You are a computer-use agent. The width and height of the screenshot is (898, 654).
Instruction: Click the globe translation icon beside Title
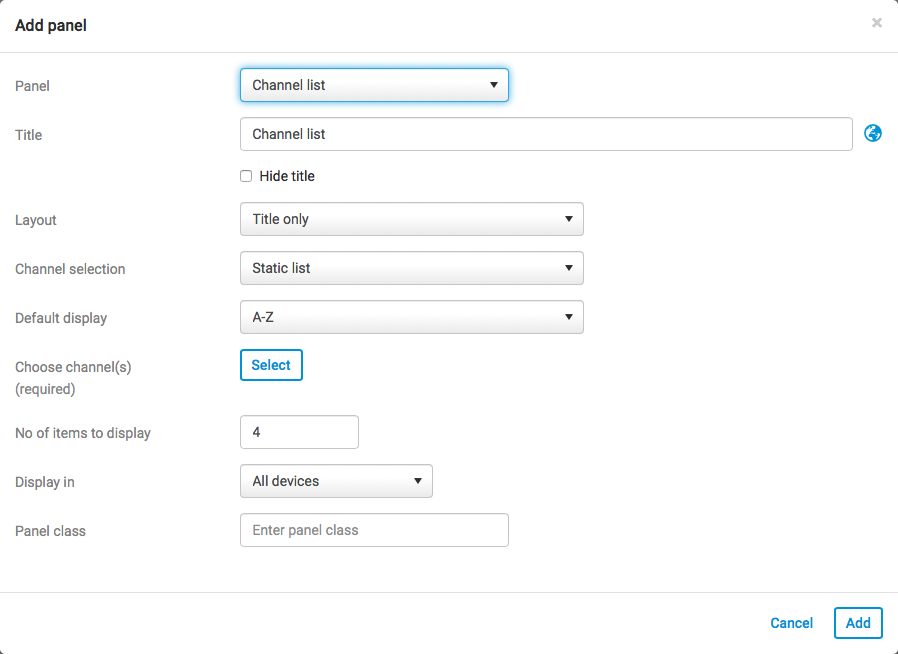(x=873, y=133)
